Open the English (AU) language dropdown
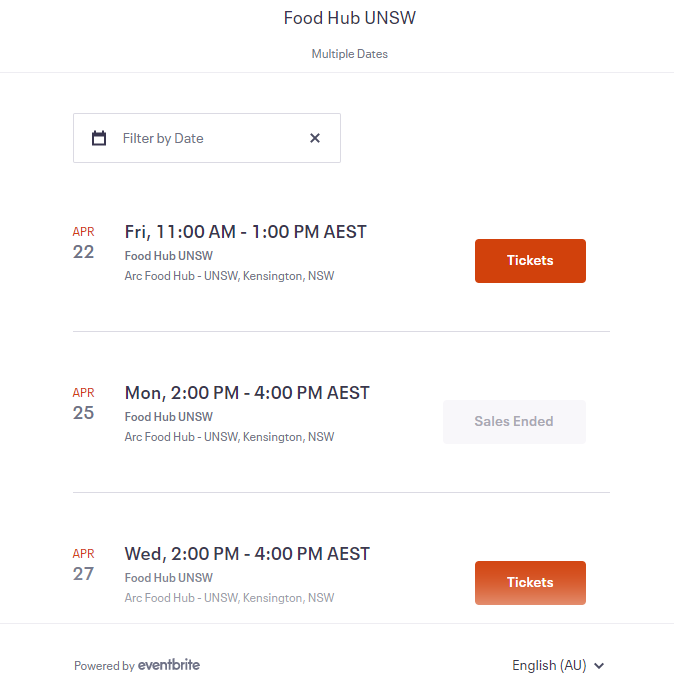The height and width of the screenshot is (694, 674). tap(558, 665)
